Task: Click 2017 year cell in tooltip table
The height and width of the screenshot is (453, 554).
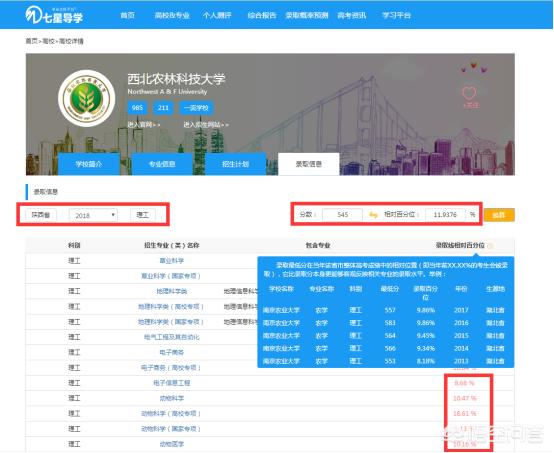Action: pyautogui.click(x=461, y=310)
